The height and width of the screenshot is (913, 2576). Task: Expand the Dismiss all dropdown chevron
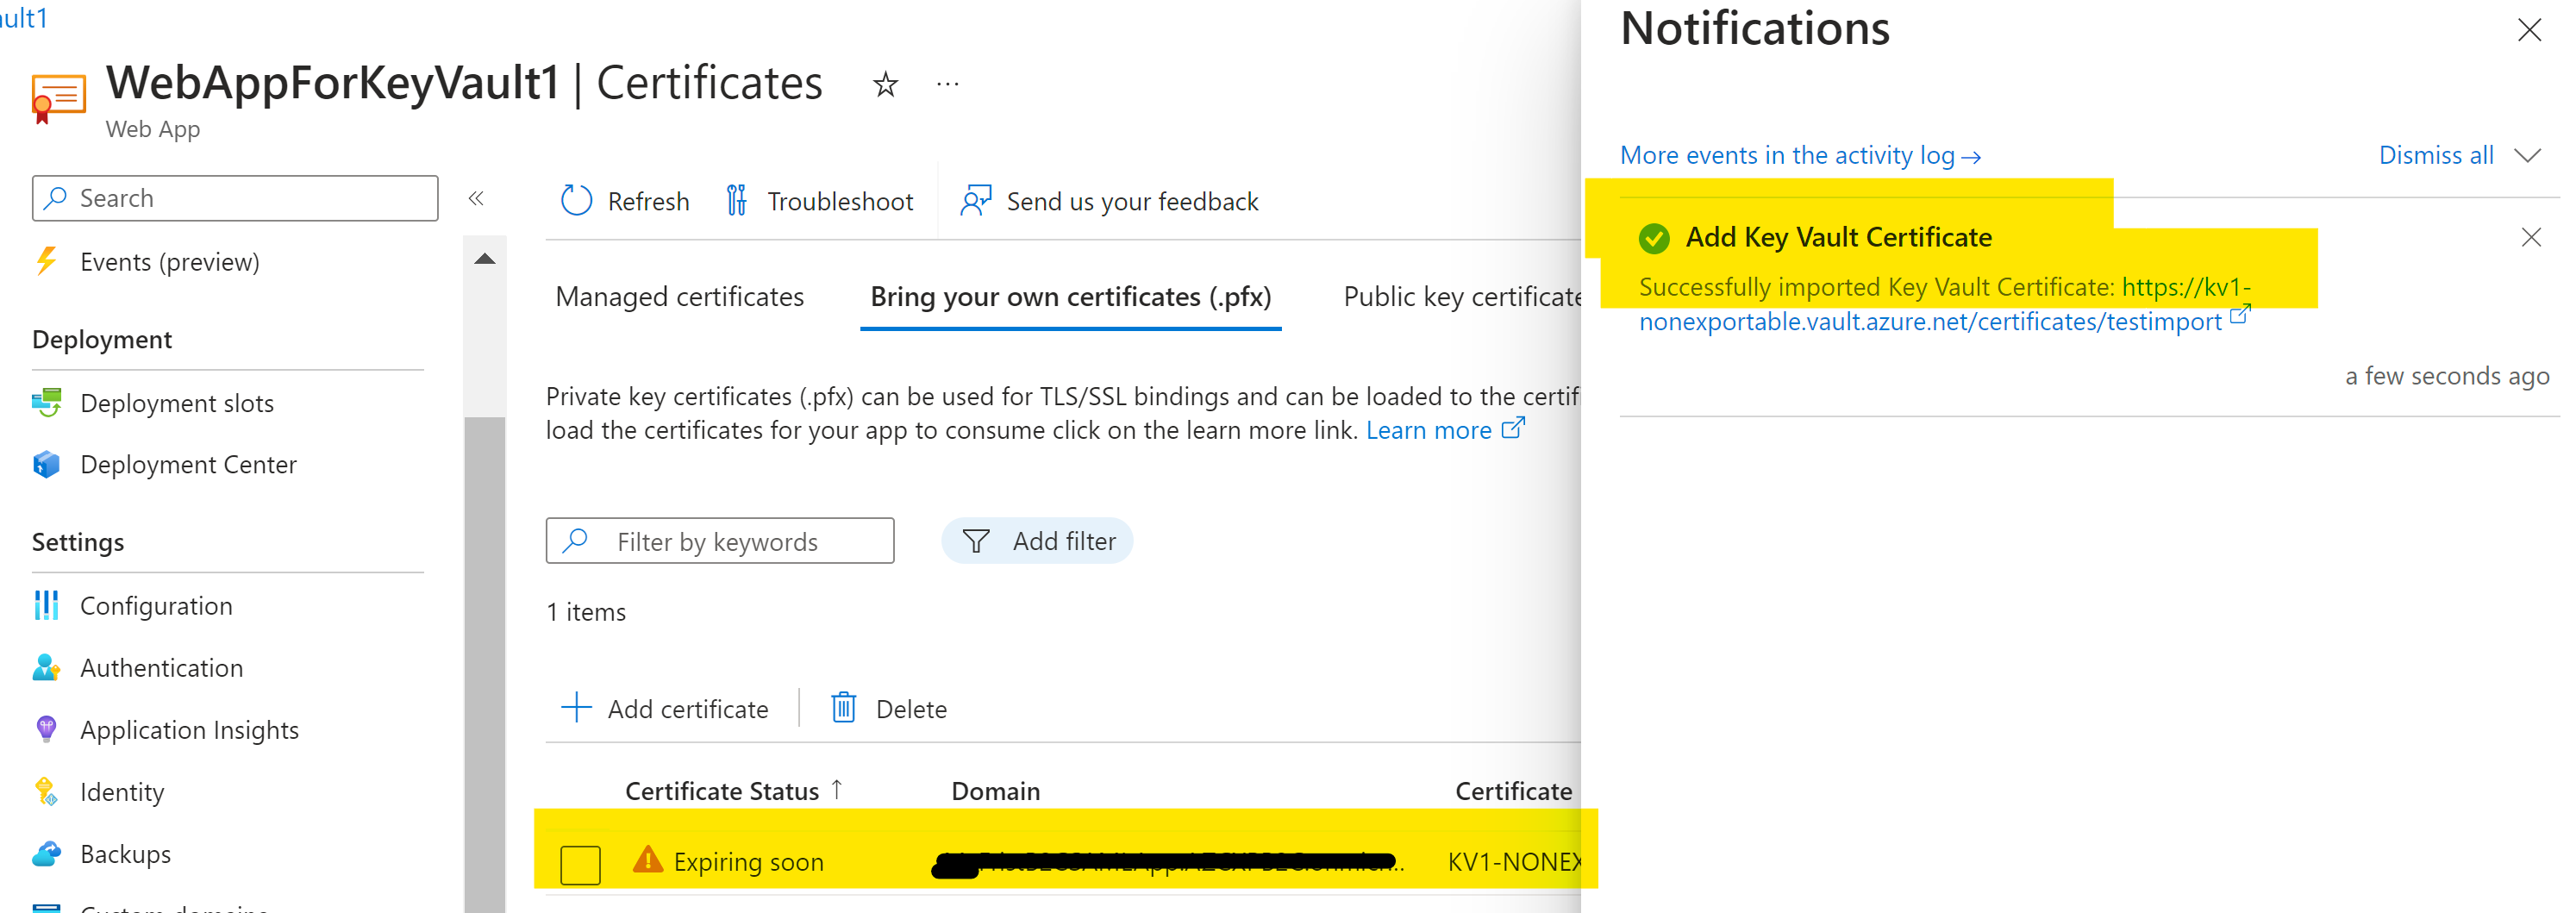pos(2527,155)
